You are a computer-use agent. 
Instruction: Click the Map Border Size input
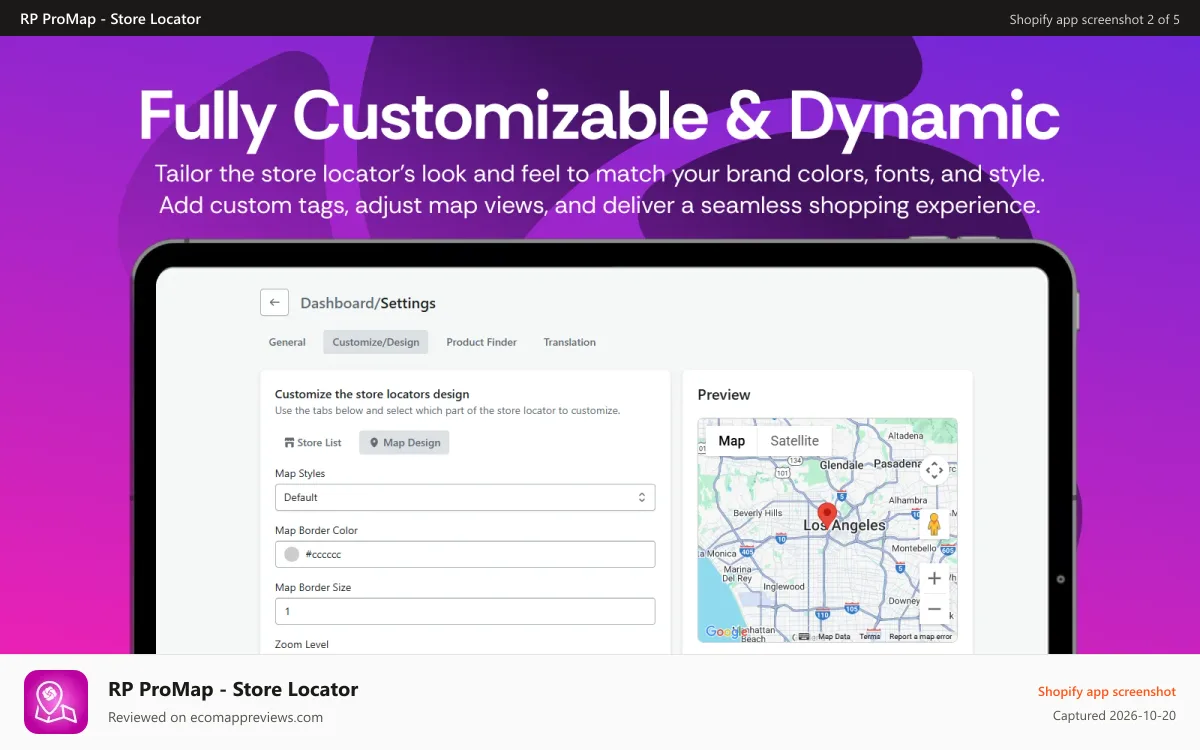[465, 611]
